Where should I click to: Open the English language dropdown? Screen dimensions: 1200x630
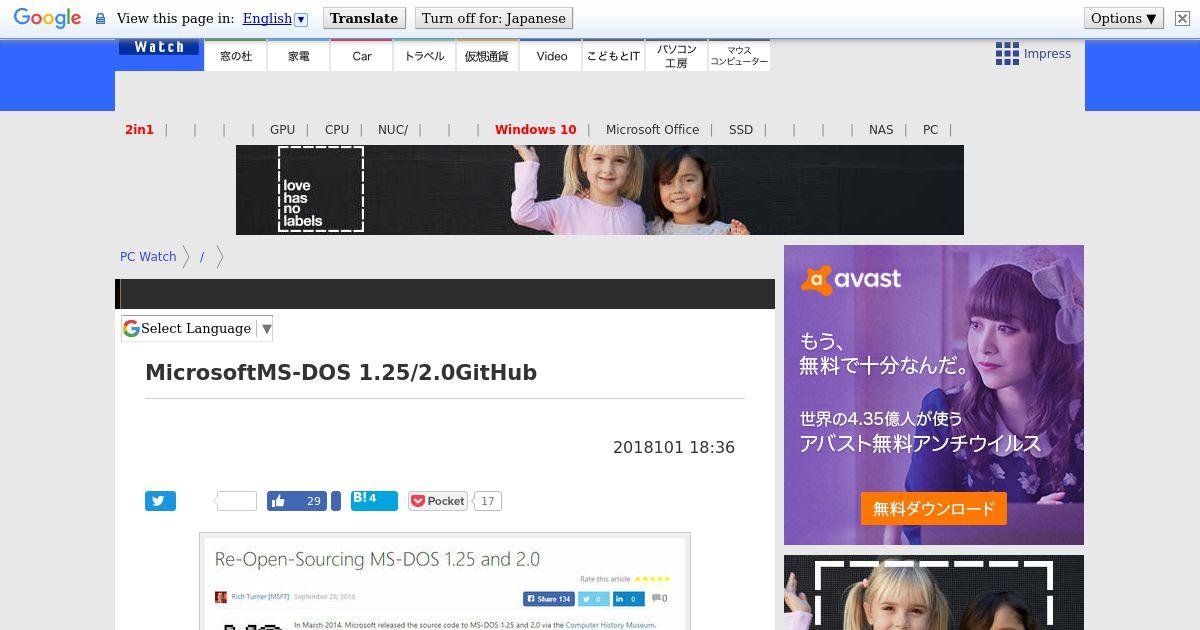(x=274, y=18)
